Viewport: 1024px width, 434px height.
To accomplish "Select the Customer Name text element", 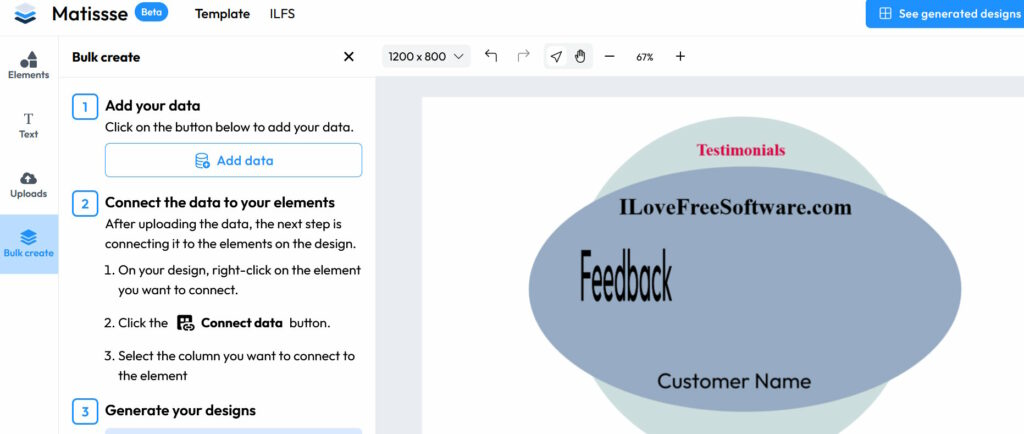I will pyautogui.click(x=734, y=381).
